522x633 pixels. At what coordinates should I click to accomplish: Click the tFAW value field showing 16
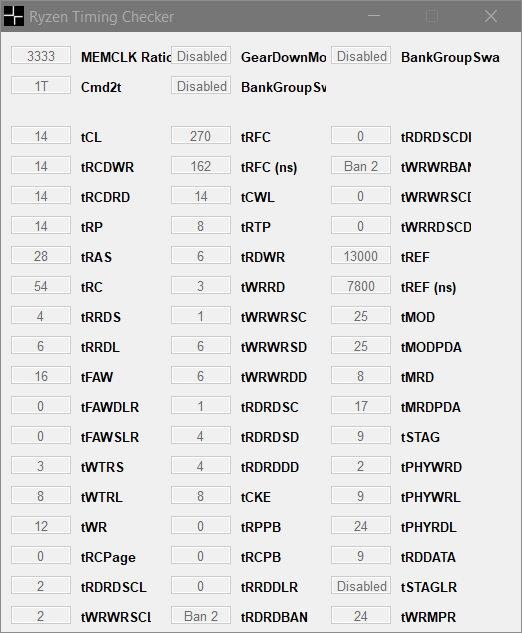41,375
